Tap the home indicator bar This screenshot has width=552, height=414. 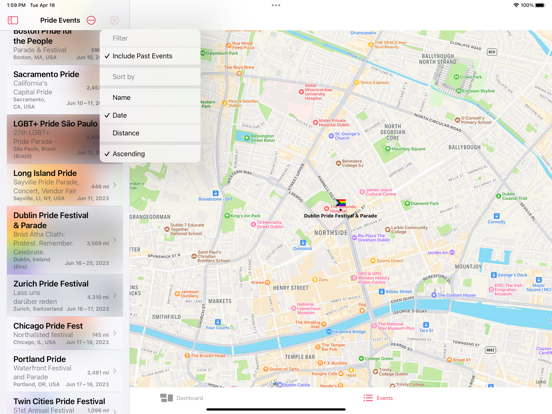click(276, 409)
